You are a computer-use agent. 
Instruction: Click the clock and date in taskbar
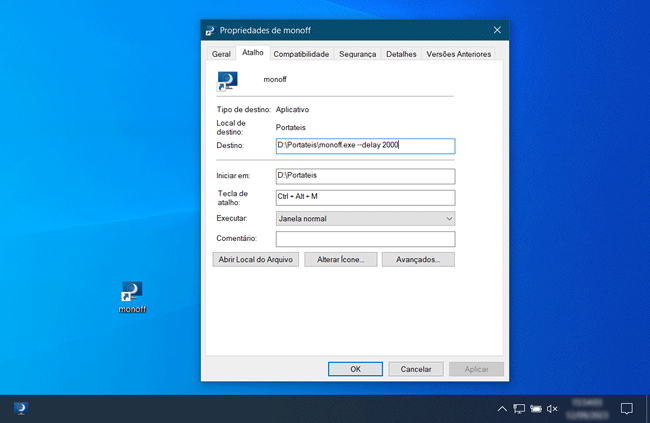coord(587,408)
